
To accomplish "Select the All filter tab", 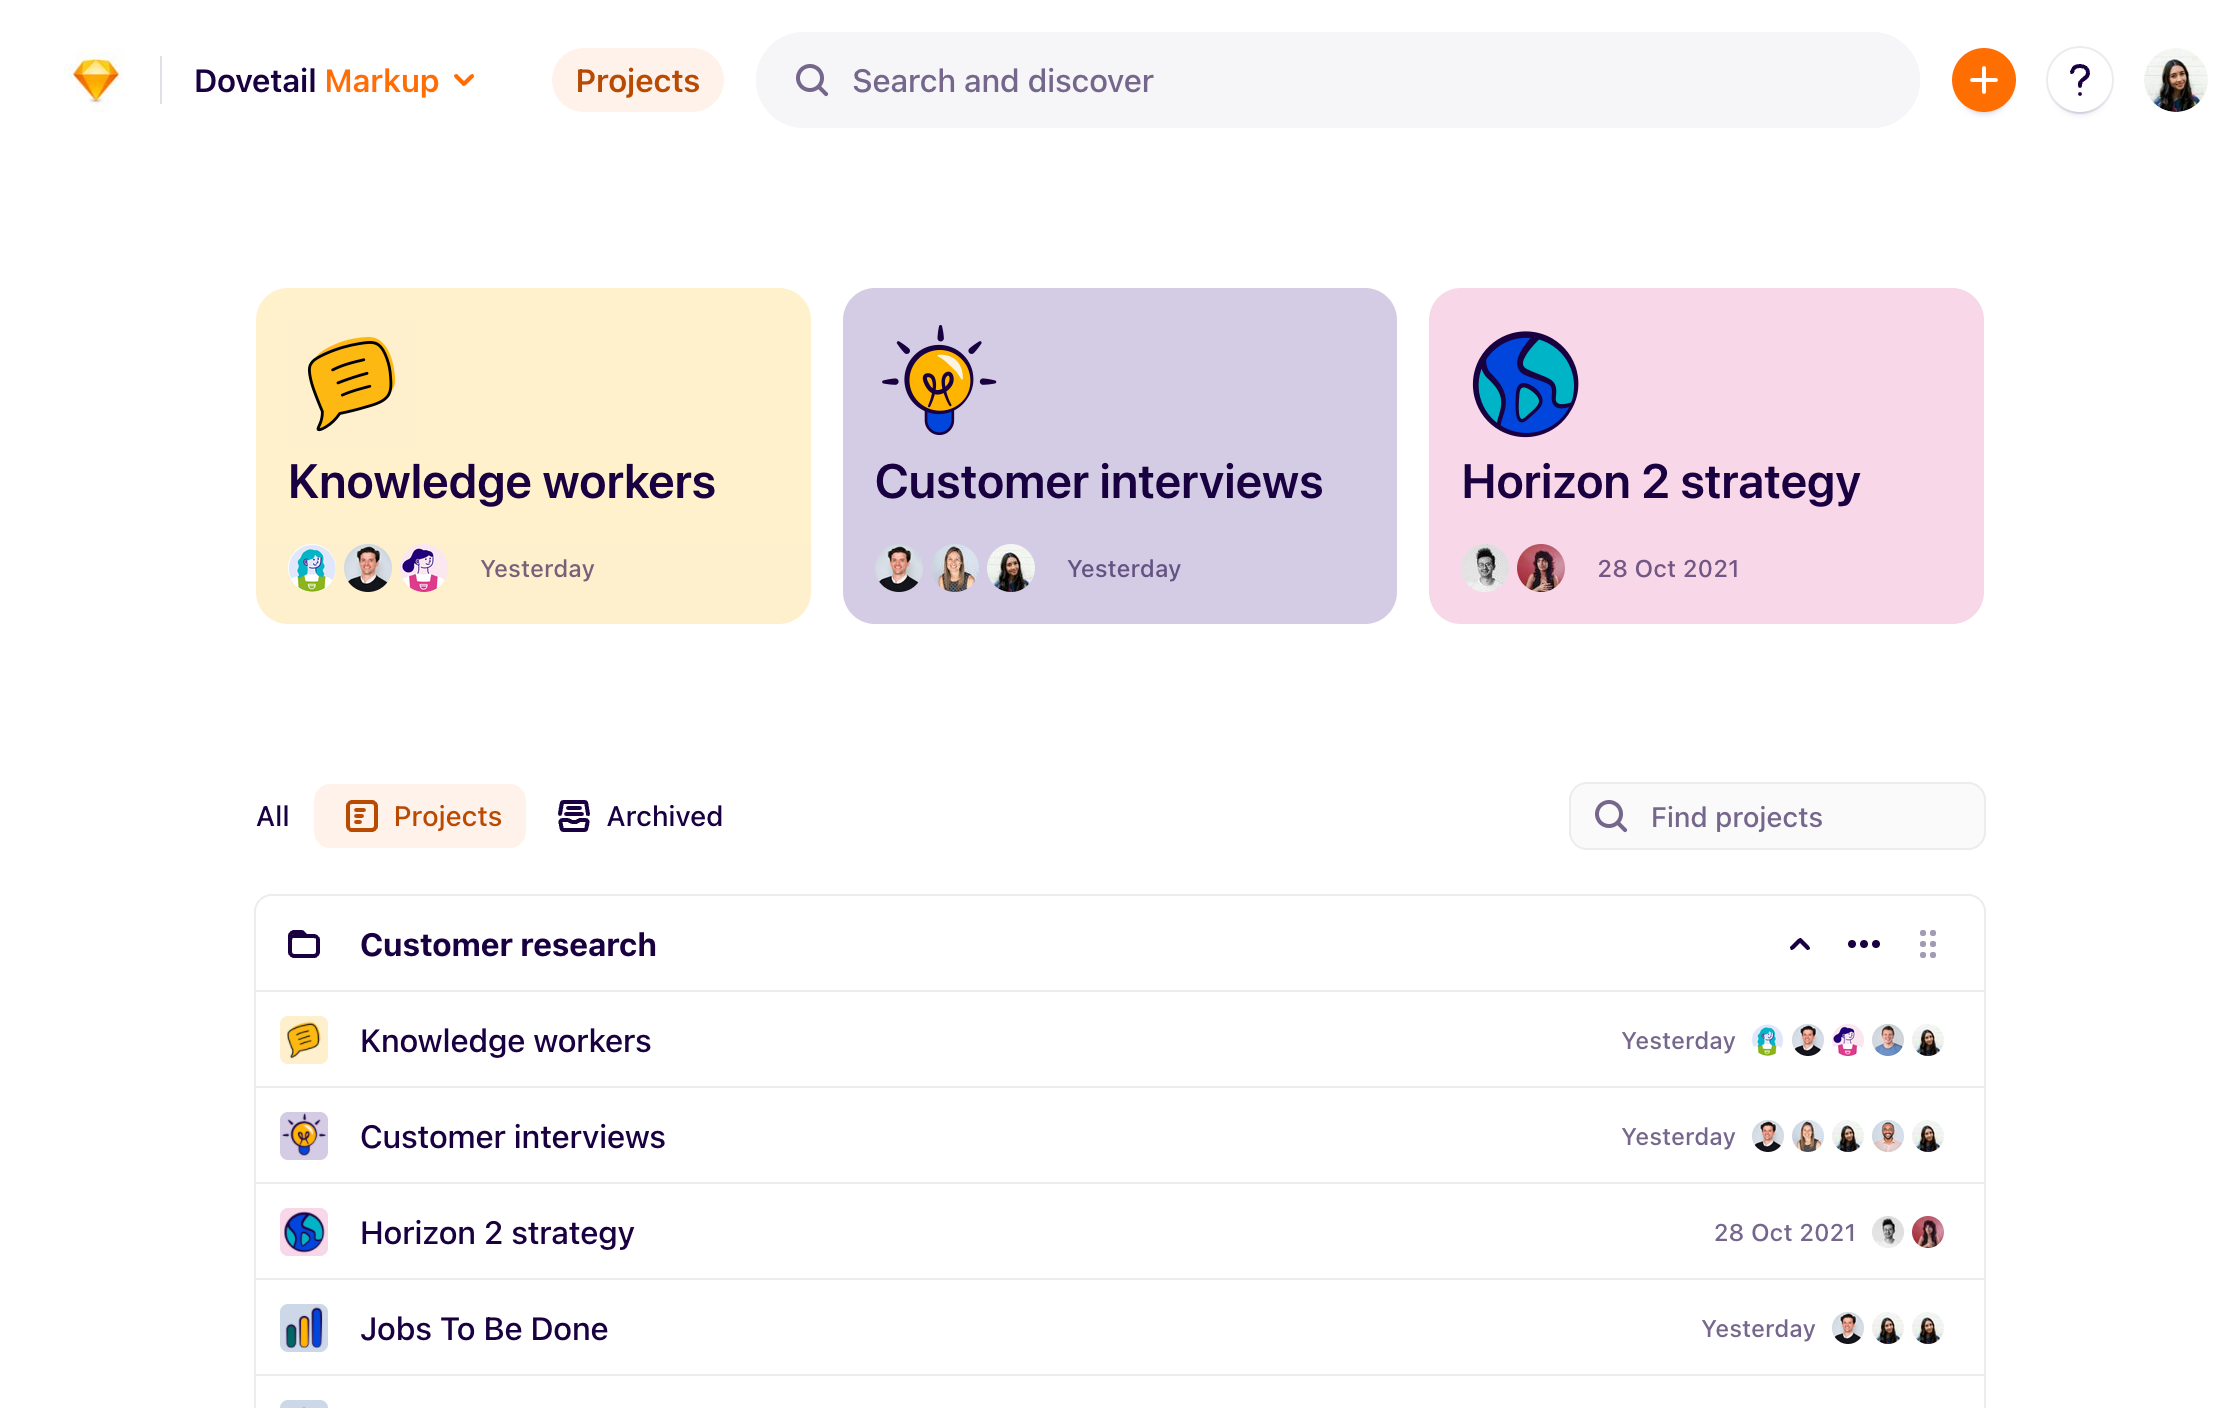I will pos(272,816).
